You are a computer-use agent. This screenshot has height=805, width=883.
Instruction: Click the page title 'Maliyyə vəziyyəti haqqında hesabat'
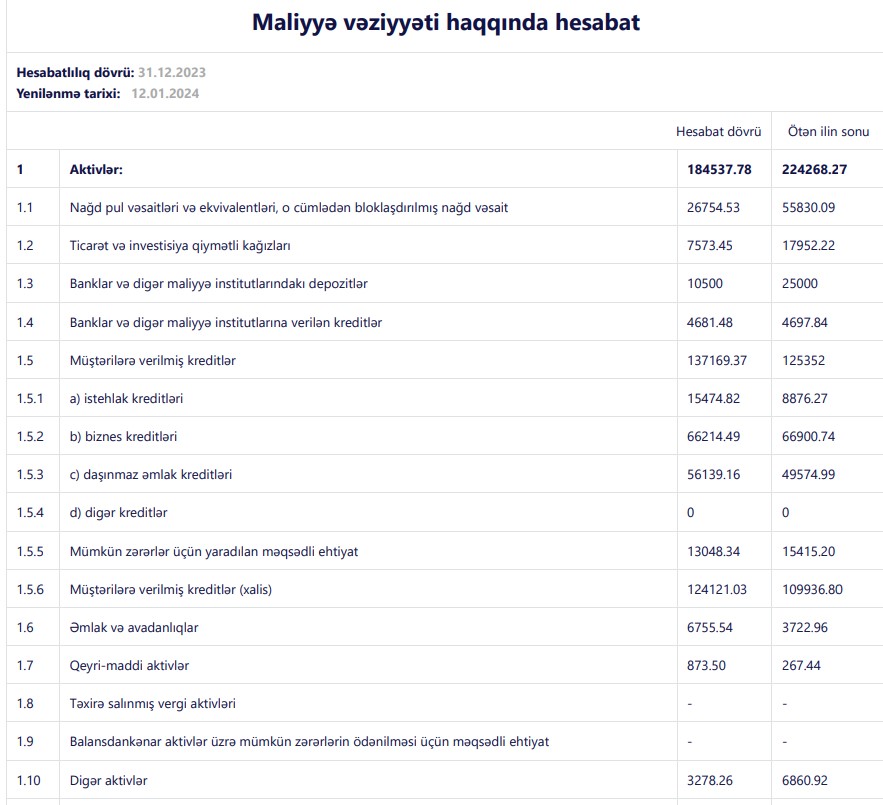(445, 23)
